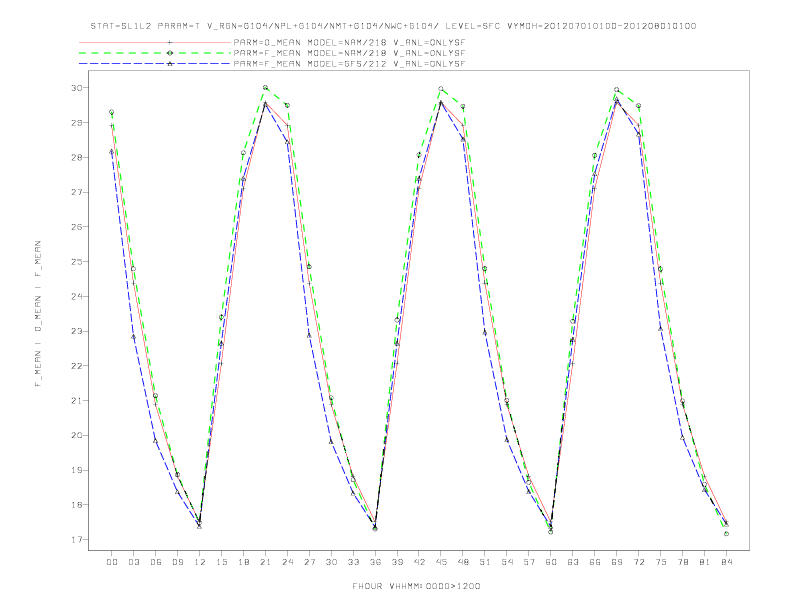Select y-axis tick value 22
The width and height of the screenshot is (792, 612).
click(x=77, y=366)
